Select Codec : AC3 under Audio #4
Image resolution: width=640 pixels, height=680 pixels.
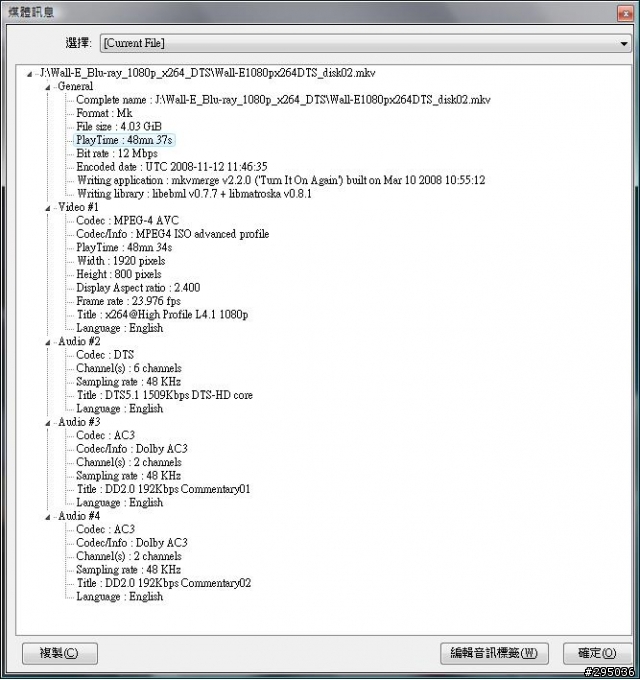pos(105,530)
